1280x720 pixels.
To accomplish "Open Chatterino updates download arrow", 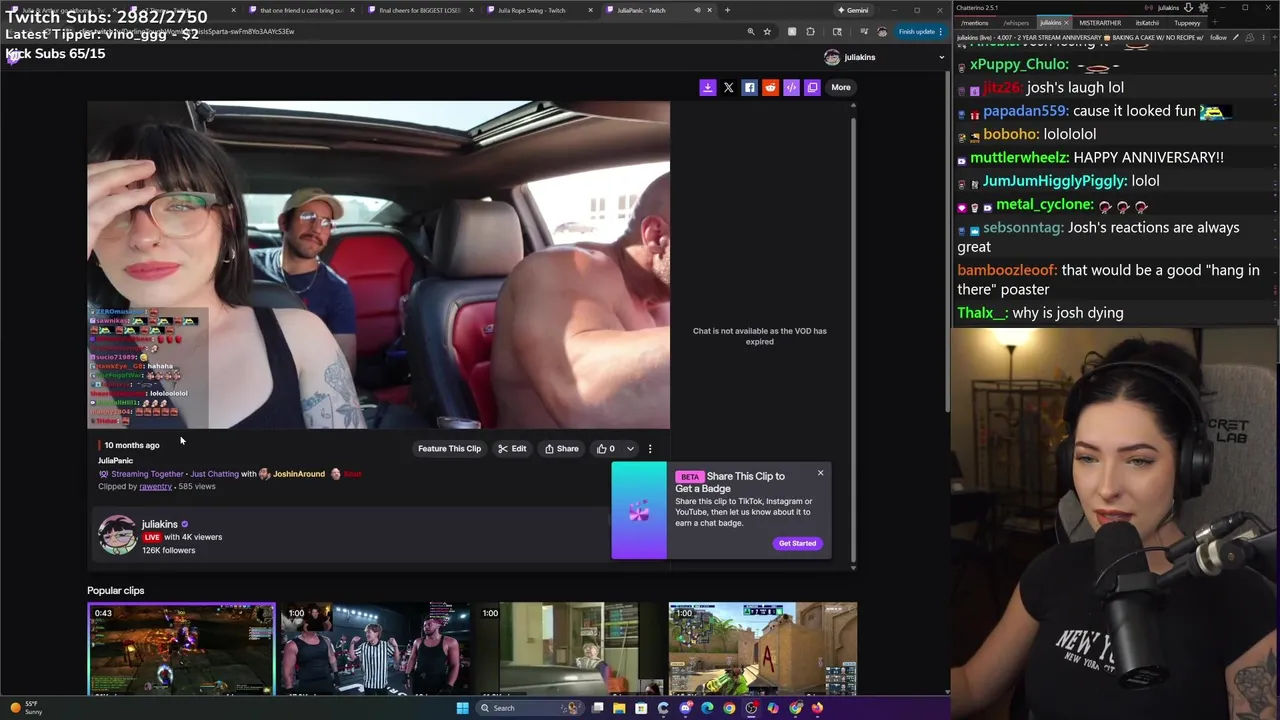I will coord(1188,8).
